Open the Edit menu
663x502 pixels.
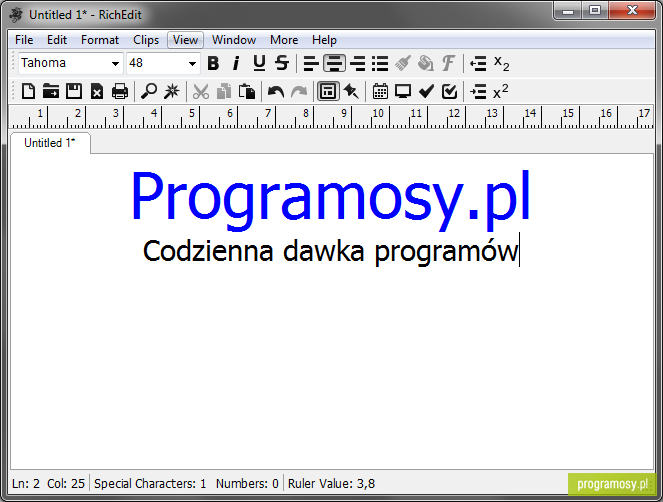pyautogui.click(x=57, y=40)
